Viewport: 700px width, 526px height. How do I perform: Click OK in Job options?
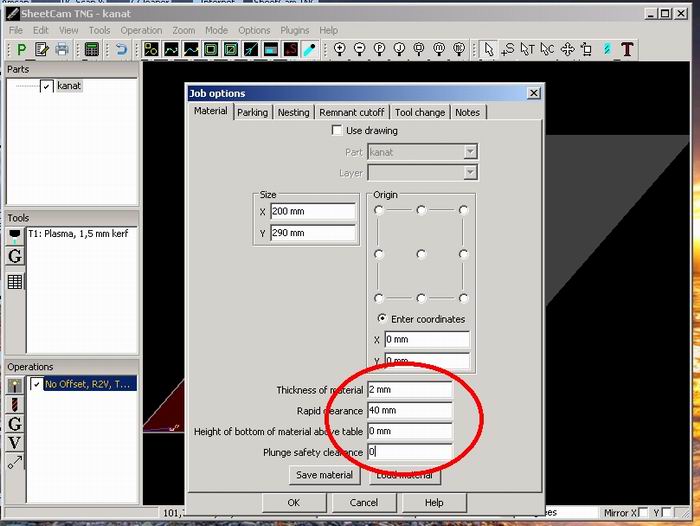point(294,503)
